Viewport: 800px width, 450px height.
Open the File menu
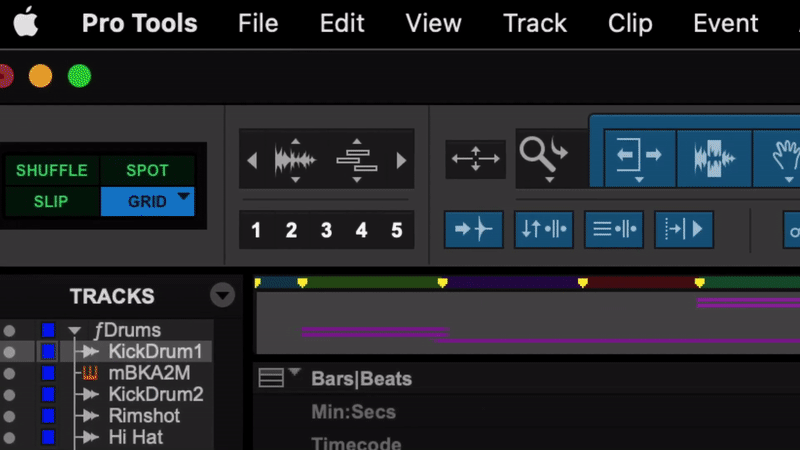258,23
